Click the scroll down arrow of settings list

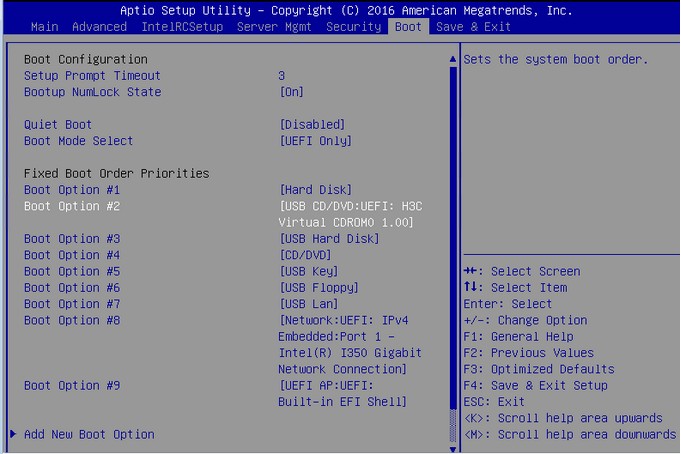(x=453, y=449)
